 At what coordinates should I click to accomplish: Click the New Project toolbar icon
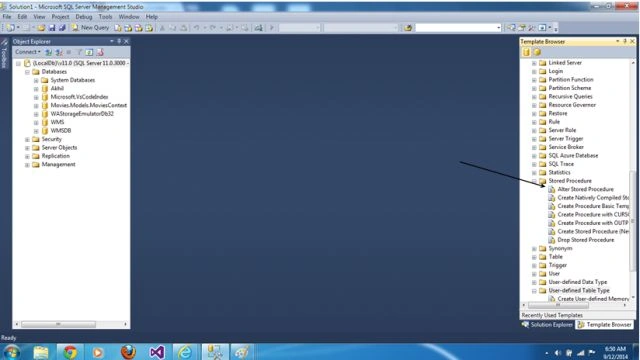coord(11,28)
